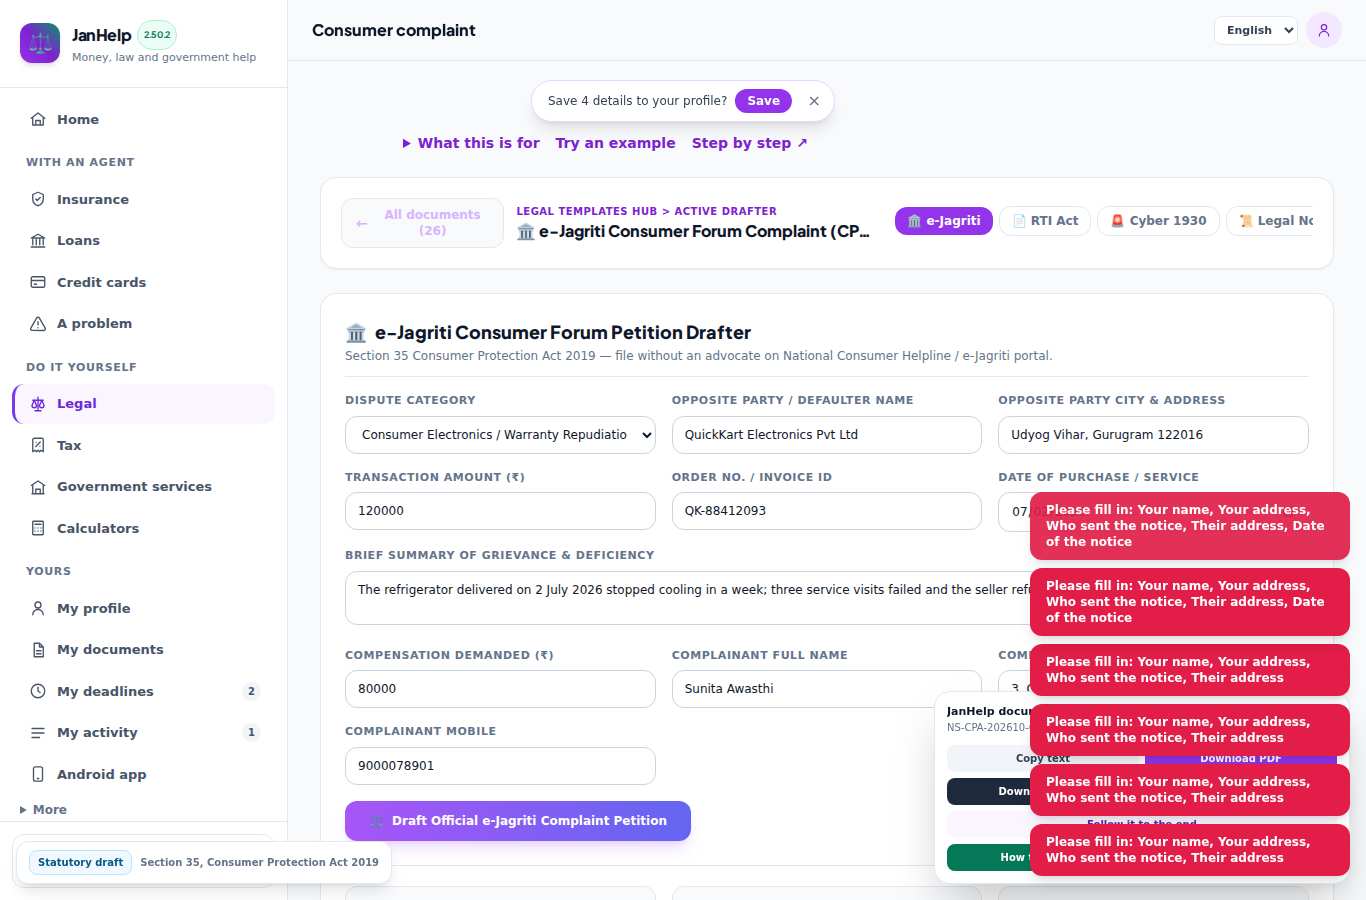This screenshot has width=1366, height=900.
Task: Expand the What this is for section
Action: point(471,143)
